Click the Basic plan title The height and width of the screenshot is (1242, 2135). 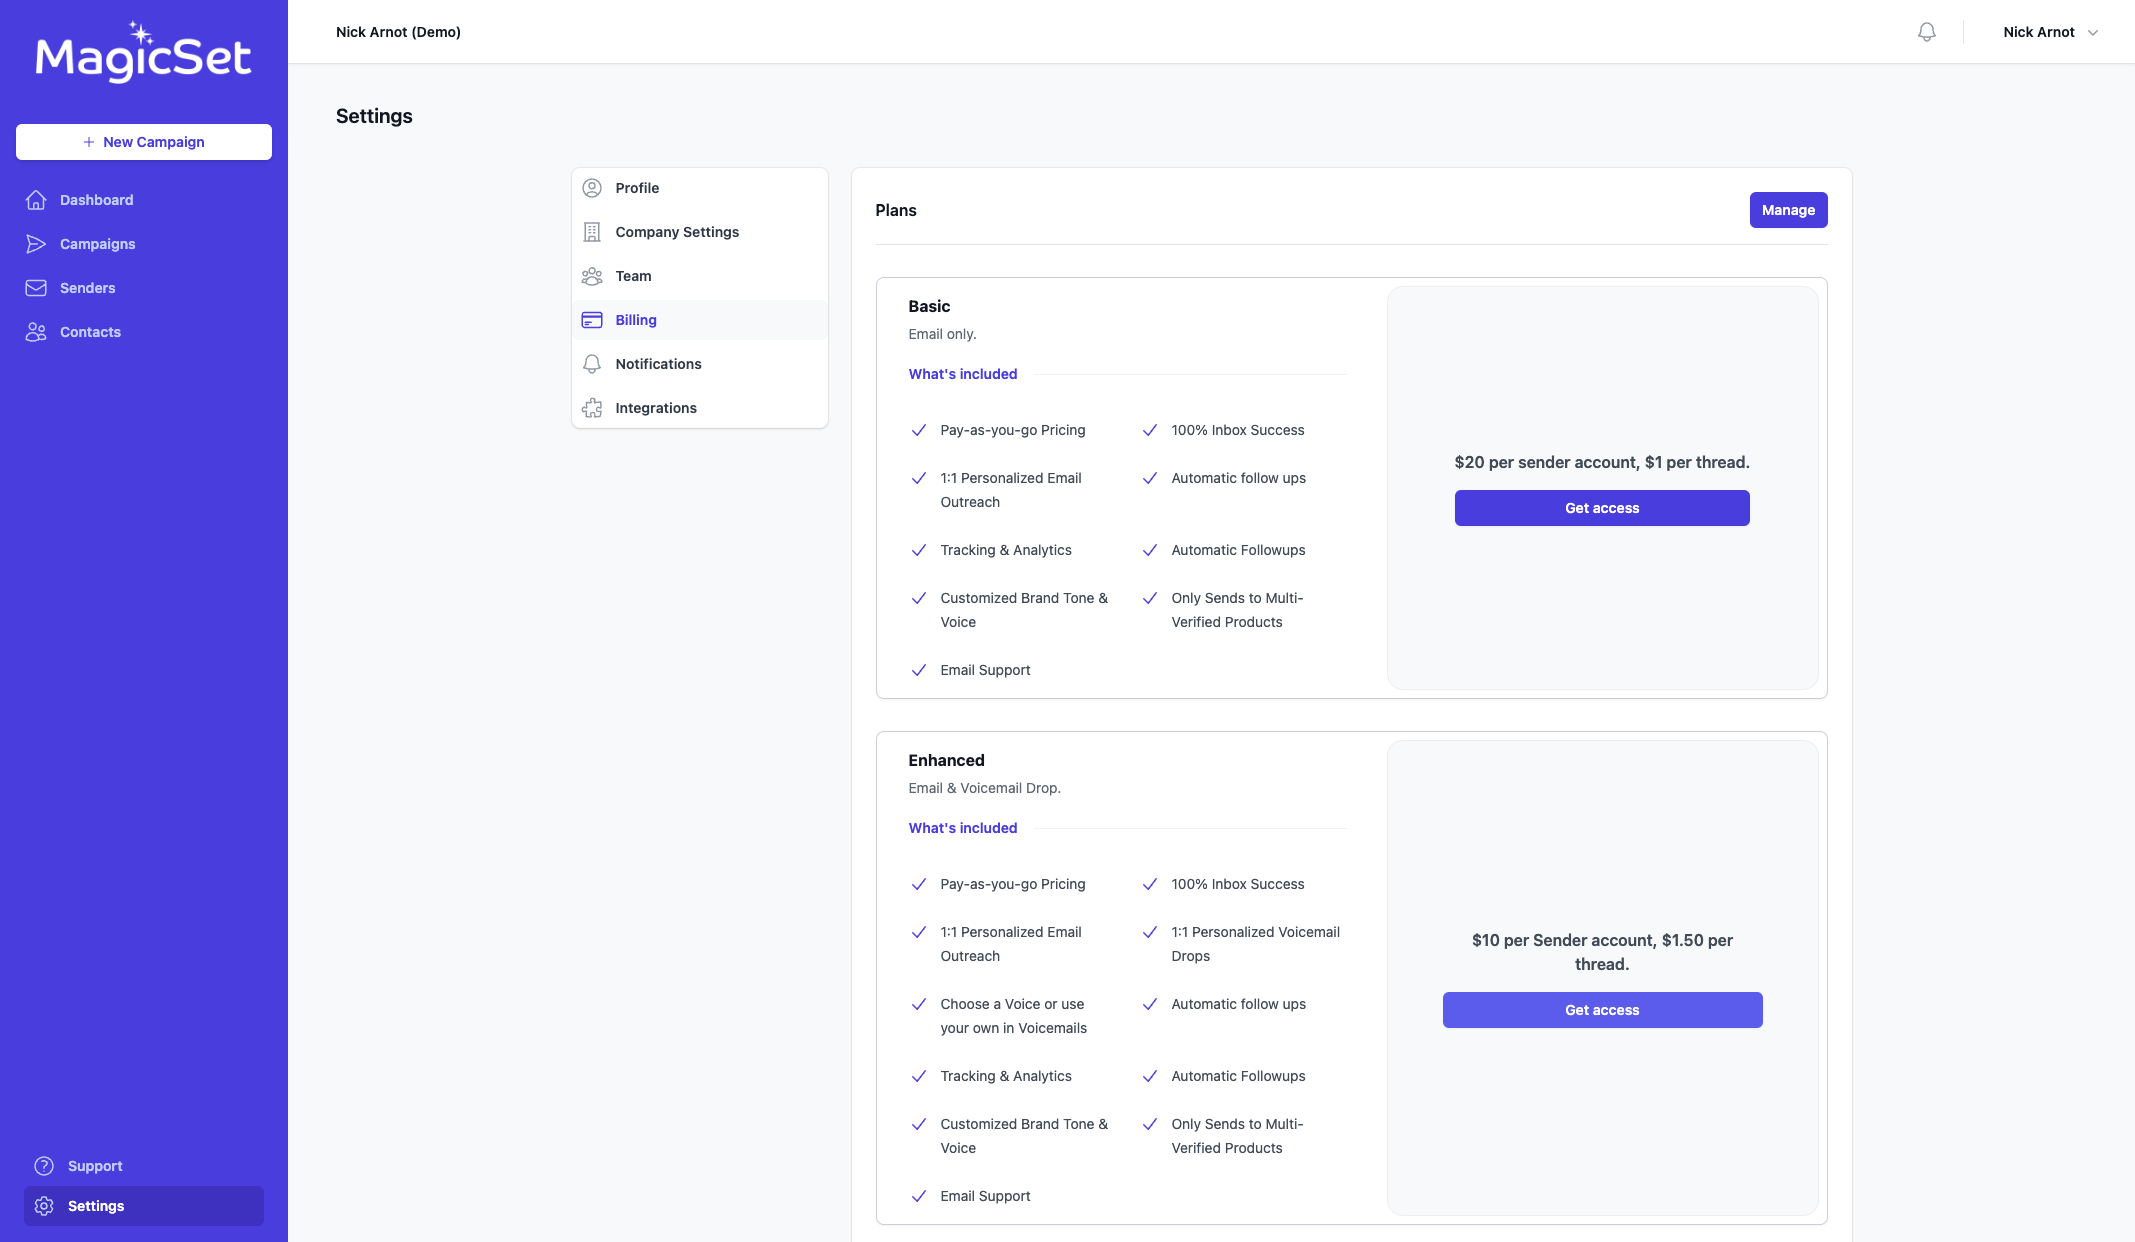pos(929,306)
